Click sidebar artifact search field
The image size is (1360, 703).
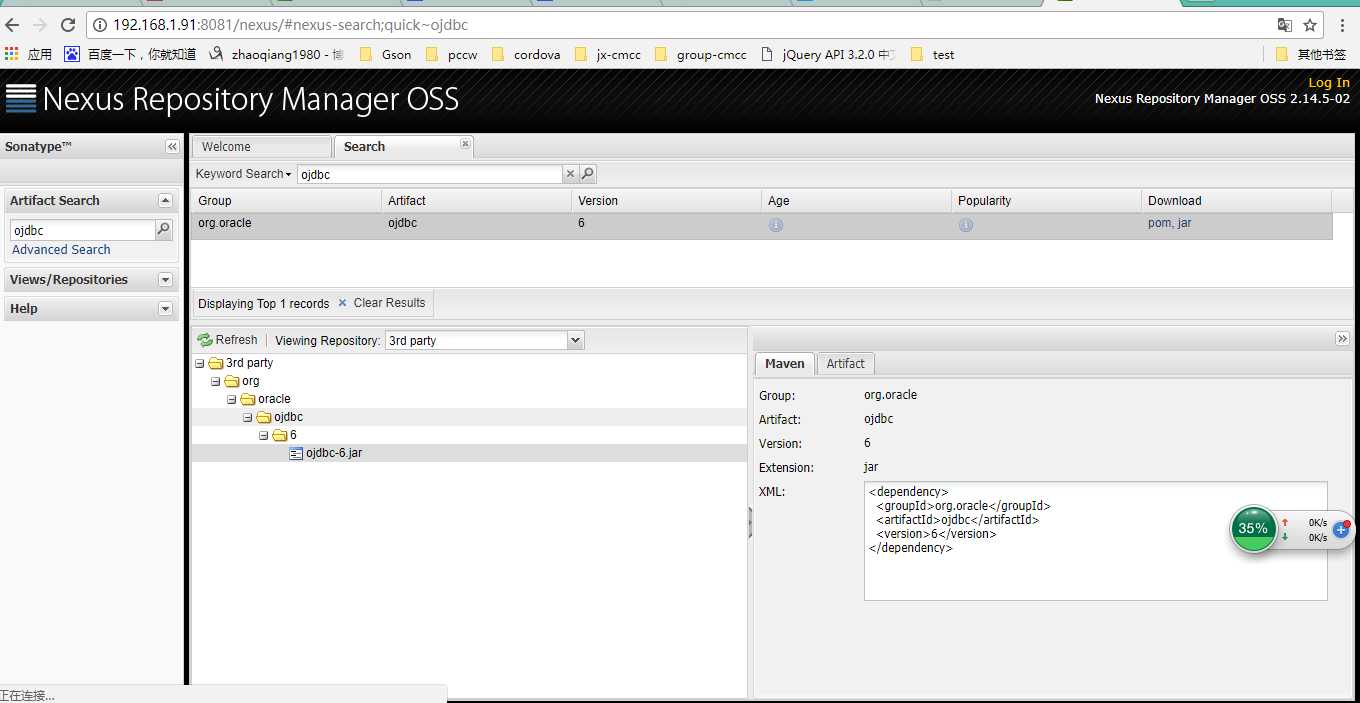click(x=83, y=230)
